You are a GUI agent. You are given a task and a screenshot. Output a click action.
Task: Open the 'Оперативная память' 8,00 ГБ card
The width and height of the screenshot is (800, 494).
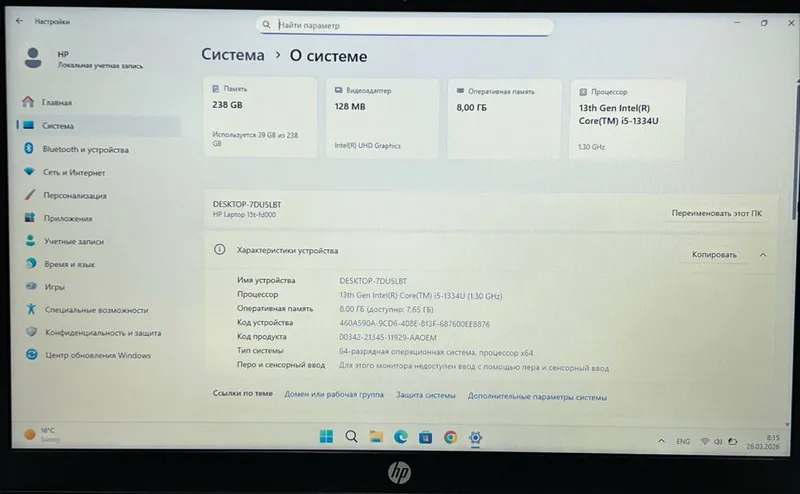(504, 119)
